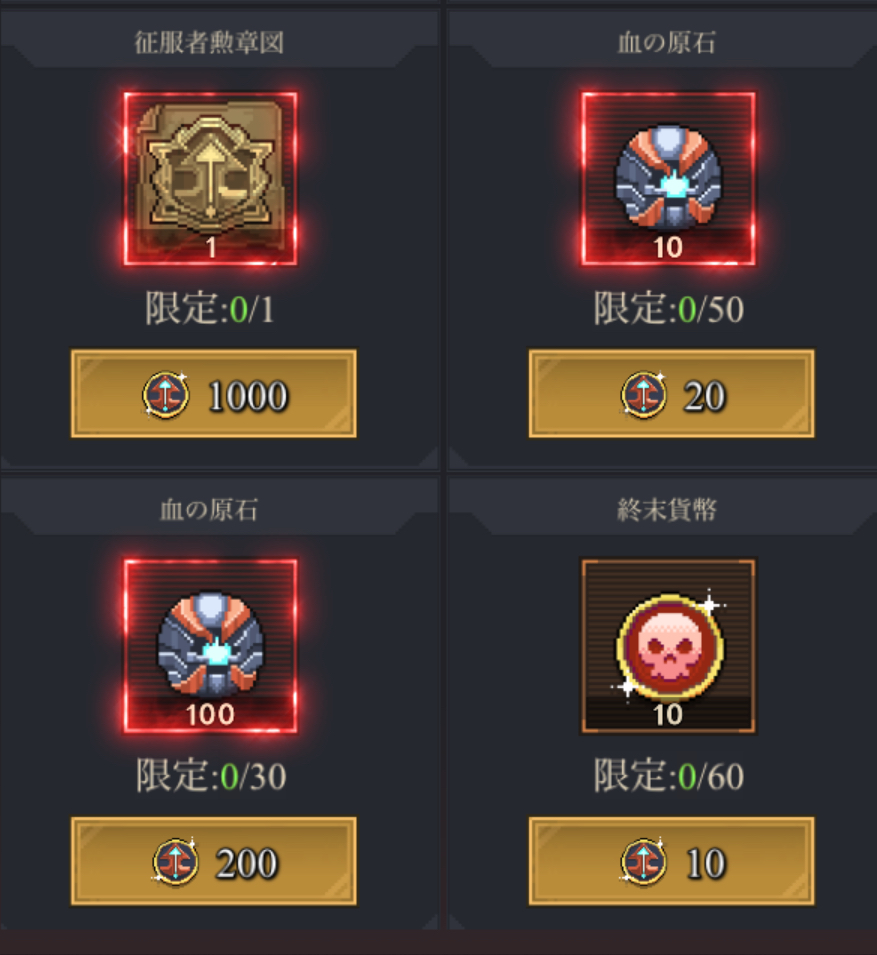Buy the 終末貨幣 for 10
This screenshot has width=877, height=955.
[x=671, y=861]
